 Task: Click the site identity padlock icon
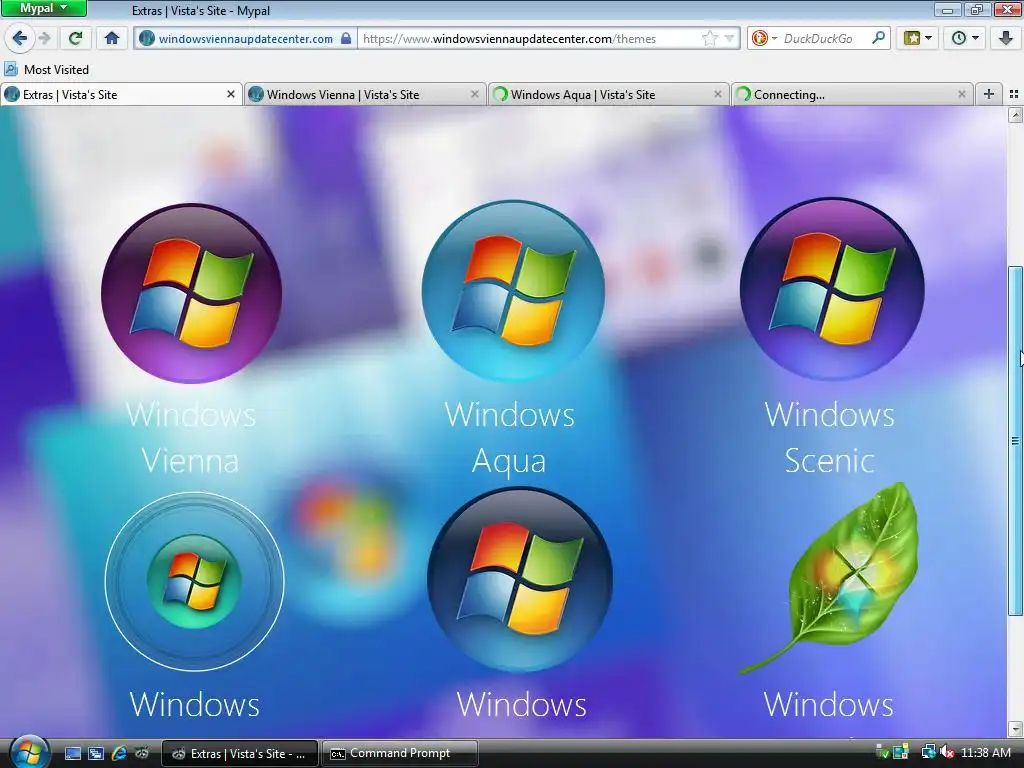click(346, 39)
